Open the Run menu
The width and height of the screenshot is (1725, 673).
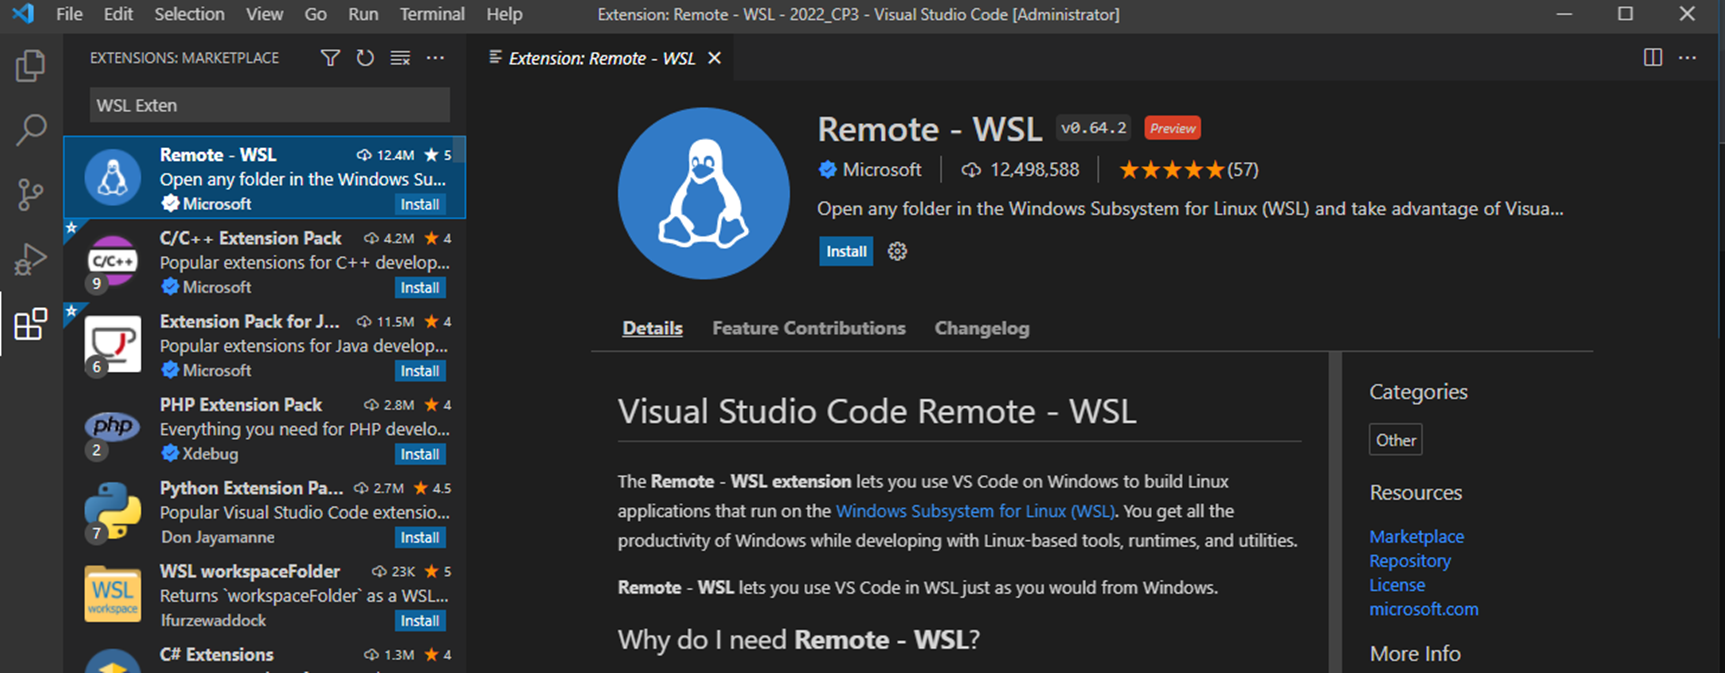coord(363,14)
